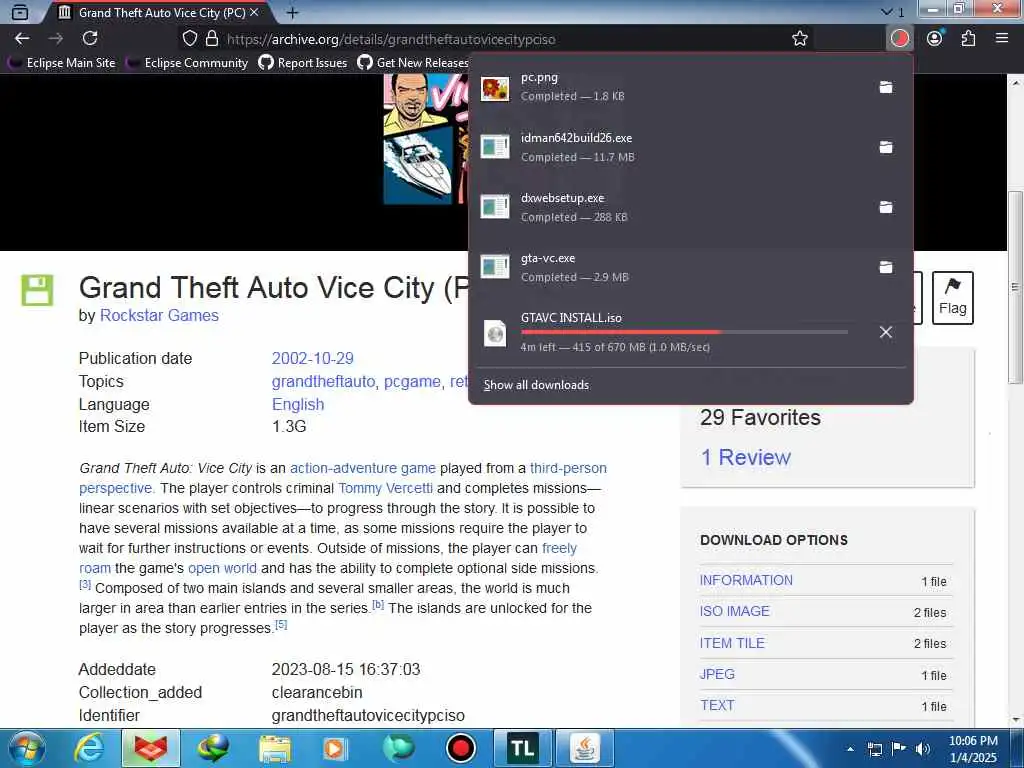The height and width of the screenshot is (768, 1024).
Task: Open the system volume speaker icon
Action: pos(922,749)
